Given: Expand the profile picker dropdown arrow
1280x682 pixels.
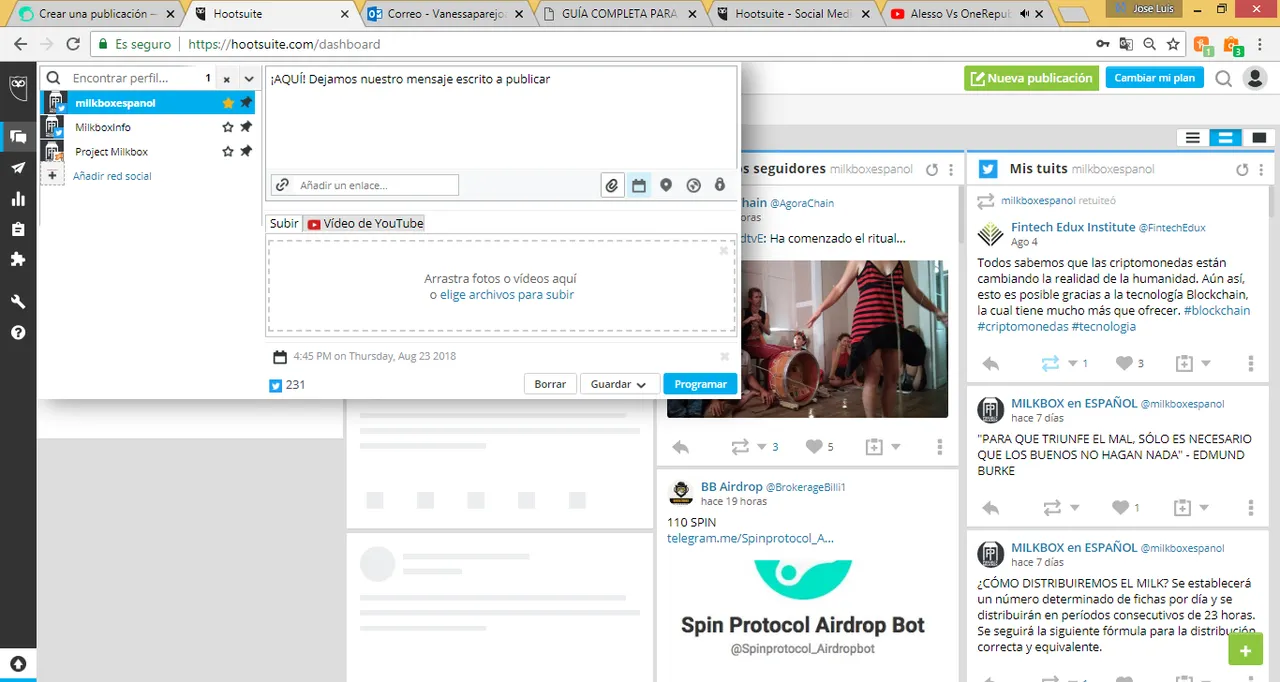Looking at the screenshot, I should [x=249, y=79].
